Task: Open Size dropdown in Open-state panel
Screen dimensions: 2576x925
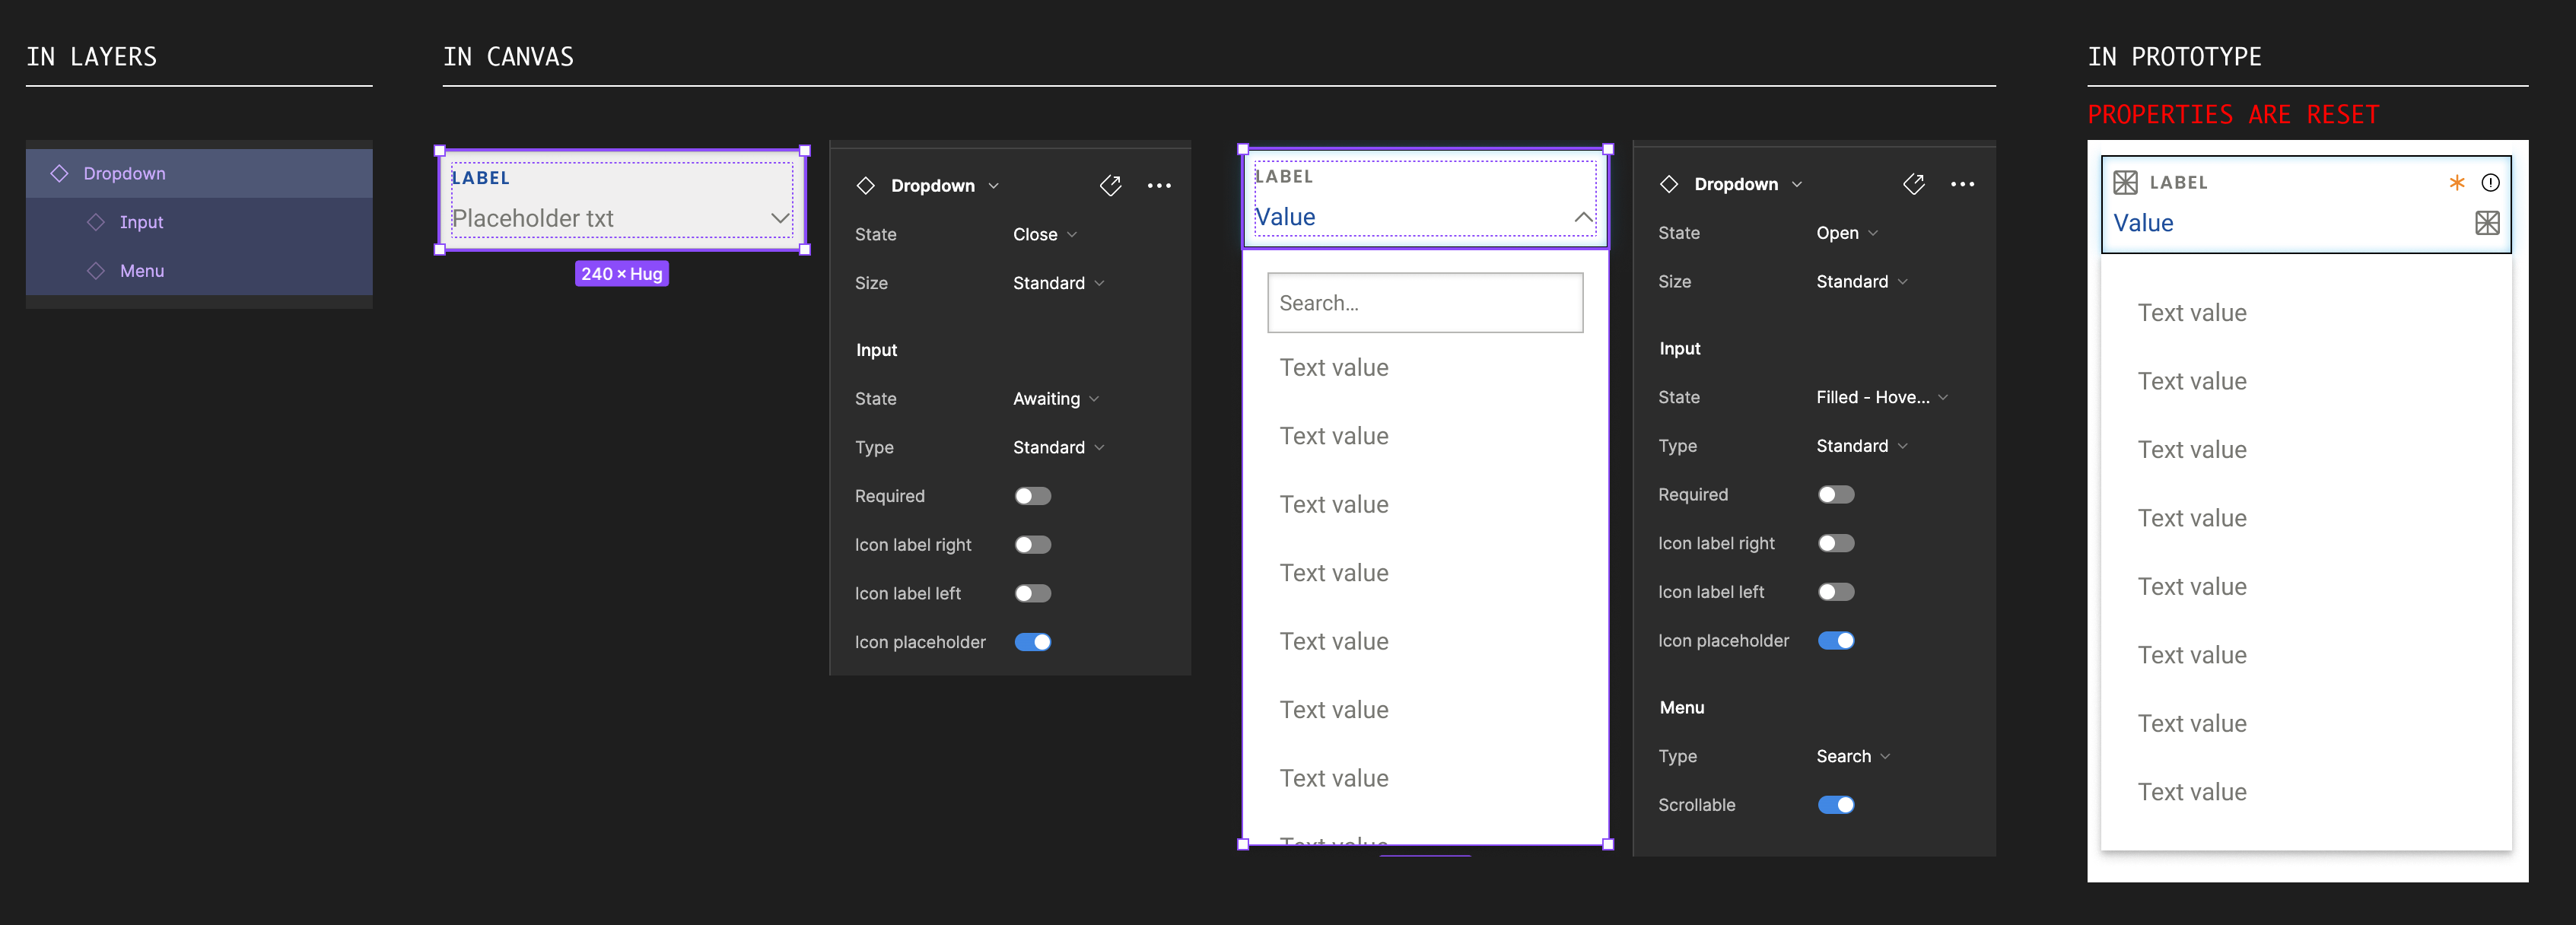Action: [x=1862, y=282]
